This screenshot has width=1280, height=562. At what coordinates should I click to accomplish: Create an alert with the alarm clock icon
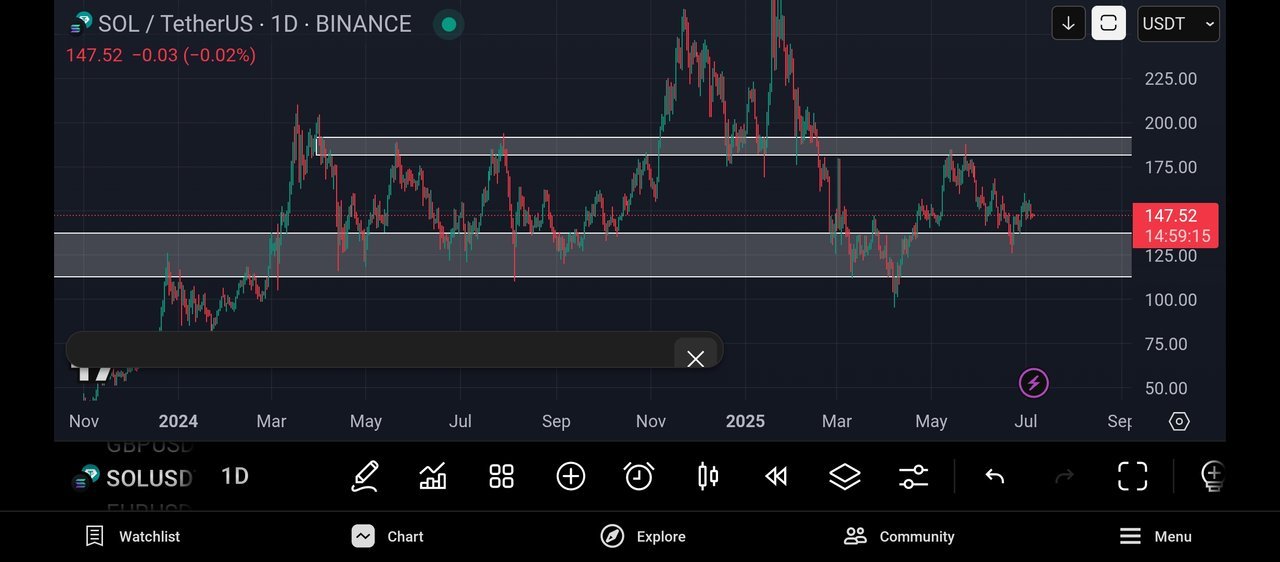[639, 476]
